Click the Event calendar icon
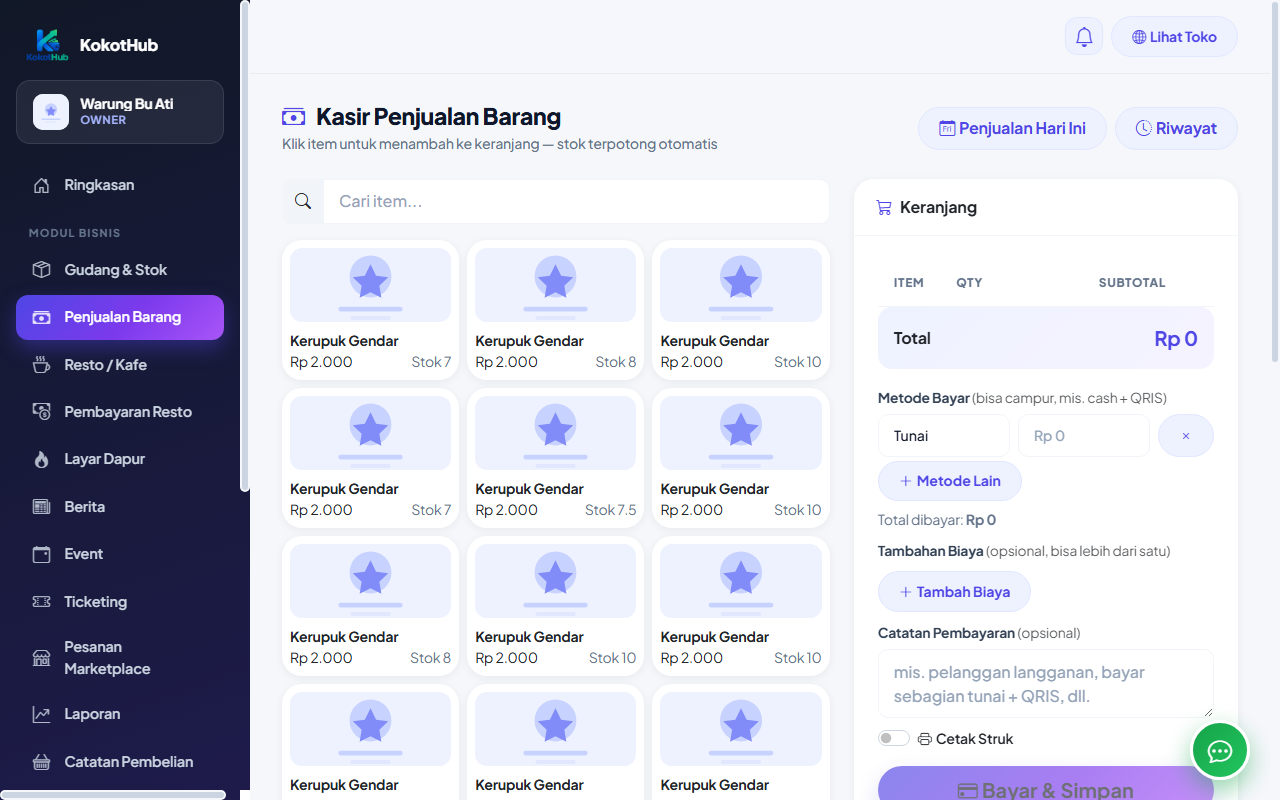The width and height of the screenshot is (1280, 800). click(42, 554)
